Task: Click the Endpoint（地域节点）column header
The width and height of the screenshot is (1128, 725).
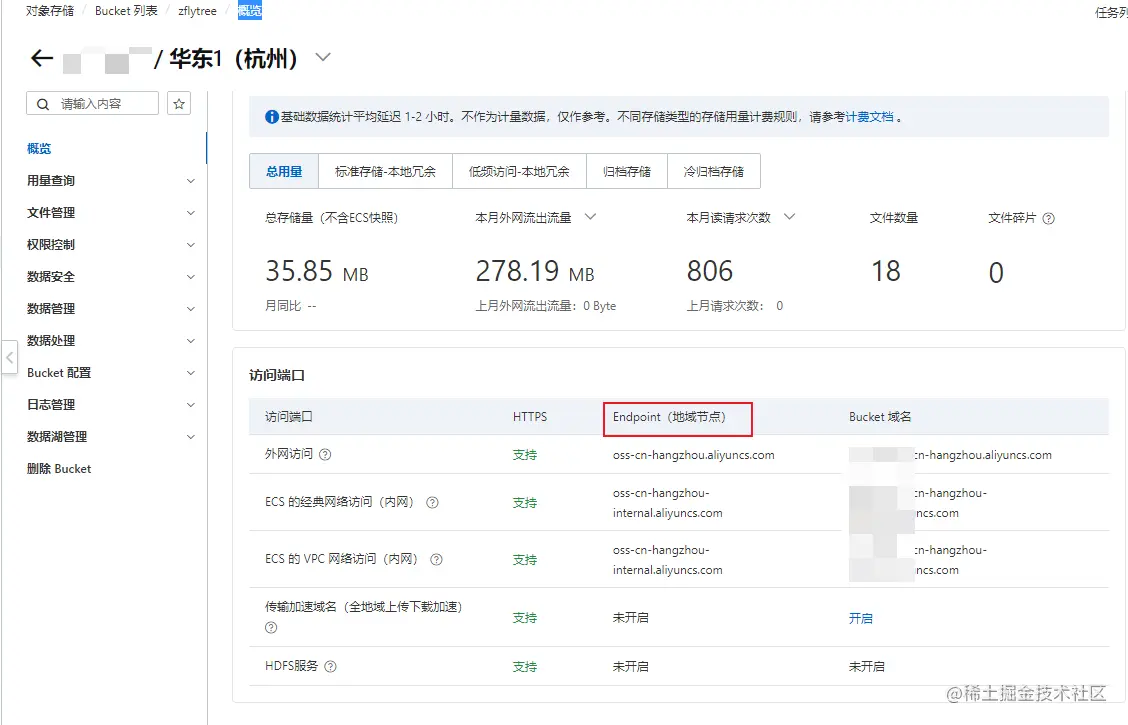Action: click(x=669, y=417)
